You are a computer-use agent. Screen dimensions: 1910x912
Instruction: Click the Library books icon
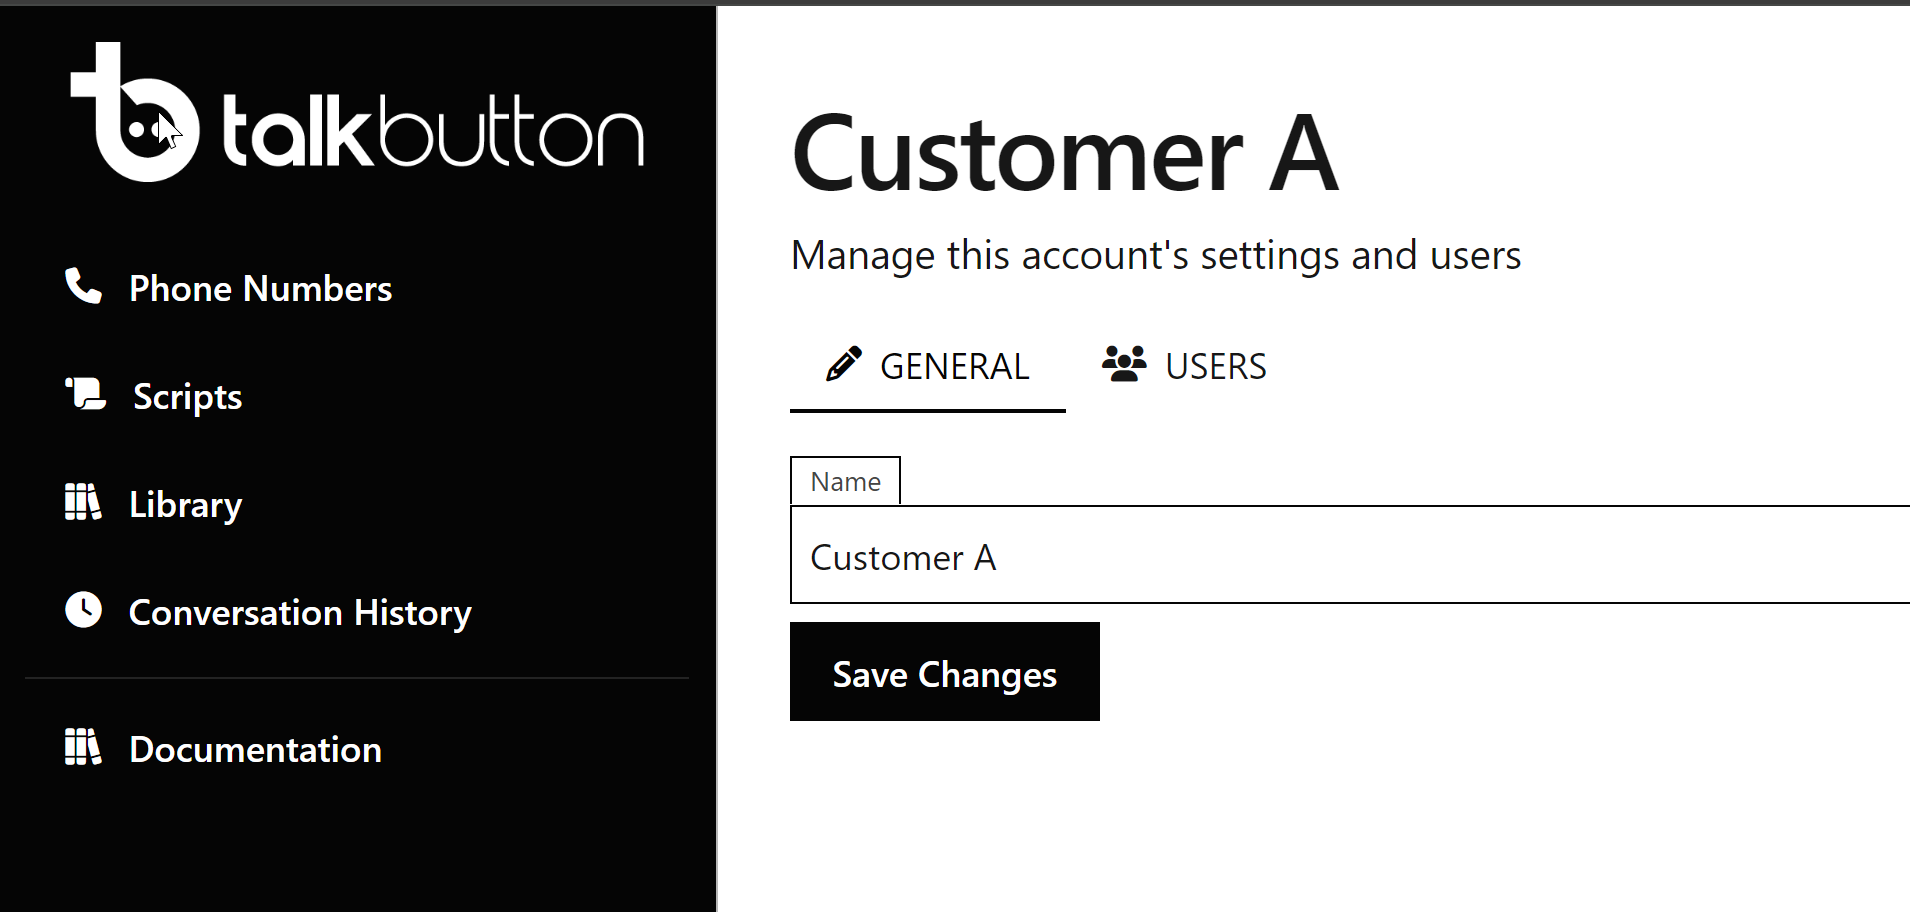83,502
